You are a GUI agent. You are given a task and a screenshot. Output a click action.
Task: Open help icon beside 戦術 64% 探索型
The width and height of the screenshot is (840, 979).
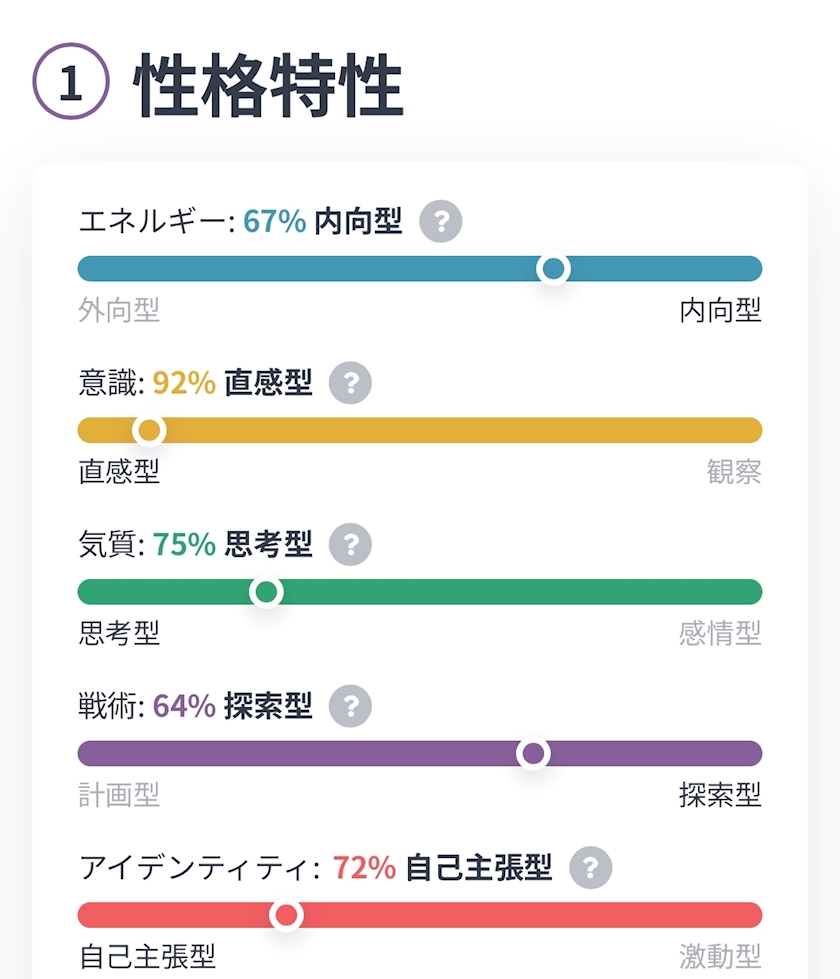350,706
